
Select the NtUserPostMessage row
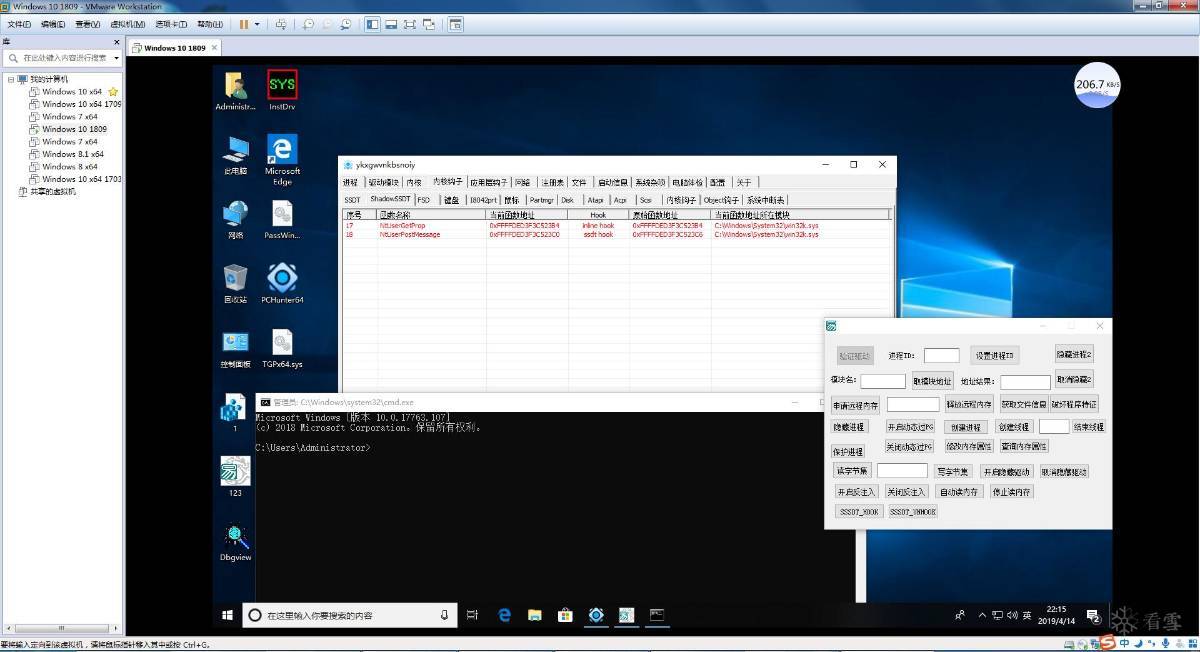[x=616, y=234]
